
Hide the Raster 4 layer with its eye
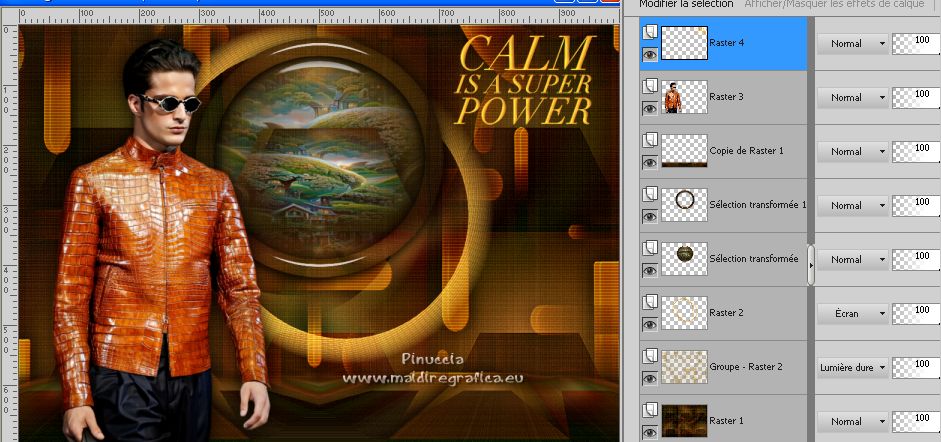[x=650, y=55]
